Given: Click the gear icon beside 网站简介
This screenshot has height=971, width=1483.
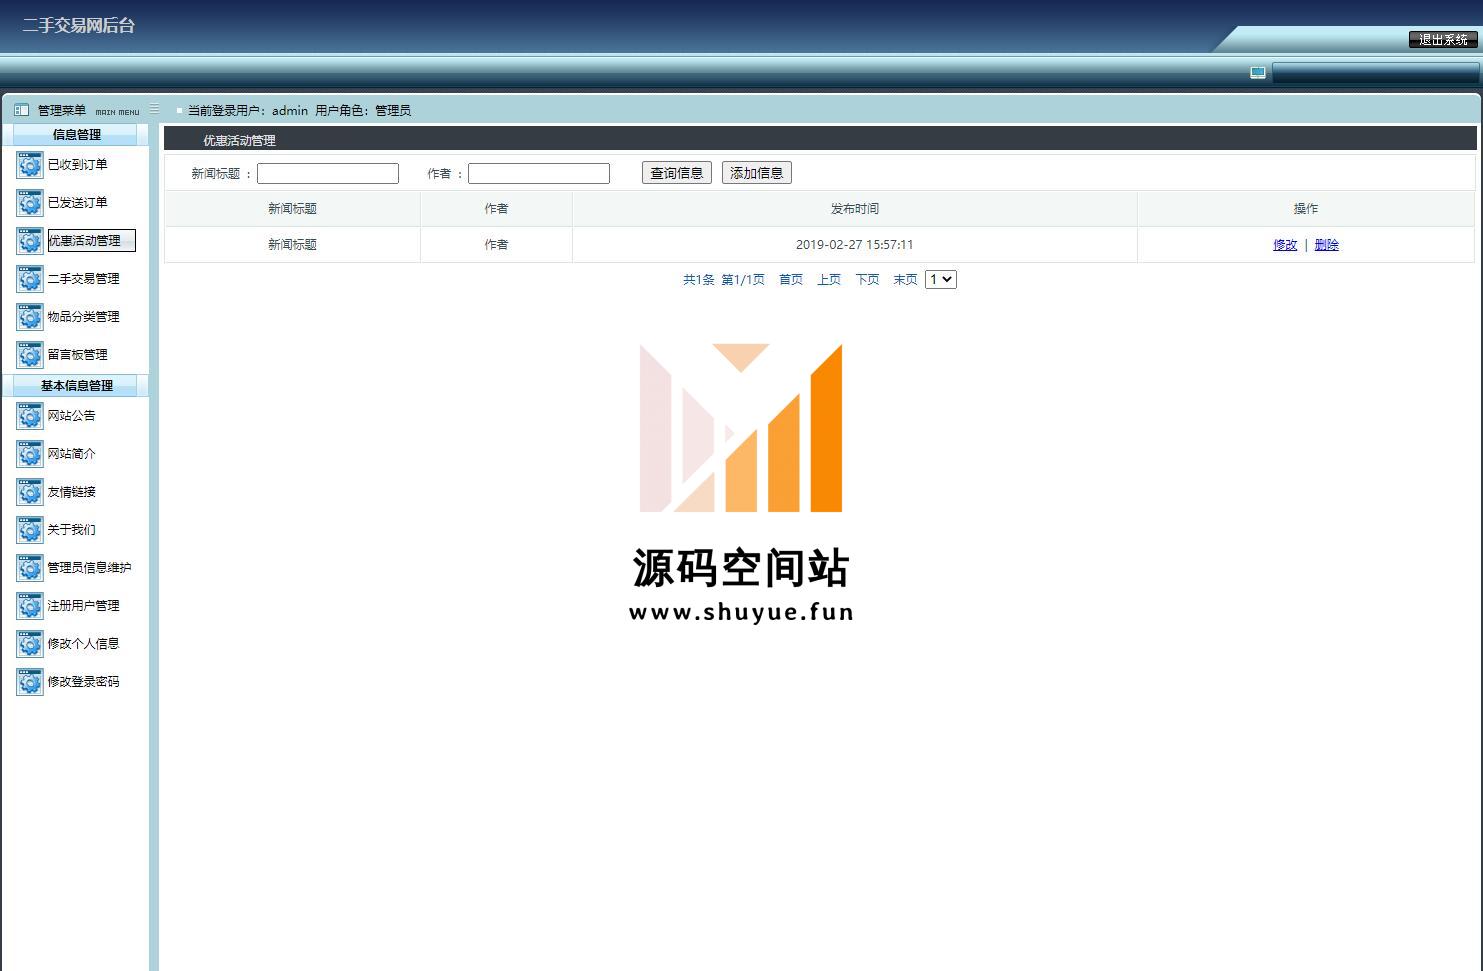Looking at the screenshot, I should [x=30, y=454].
